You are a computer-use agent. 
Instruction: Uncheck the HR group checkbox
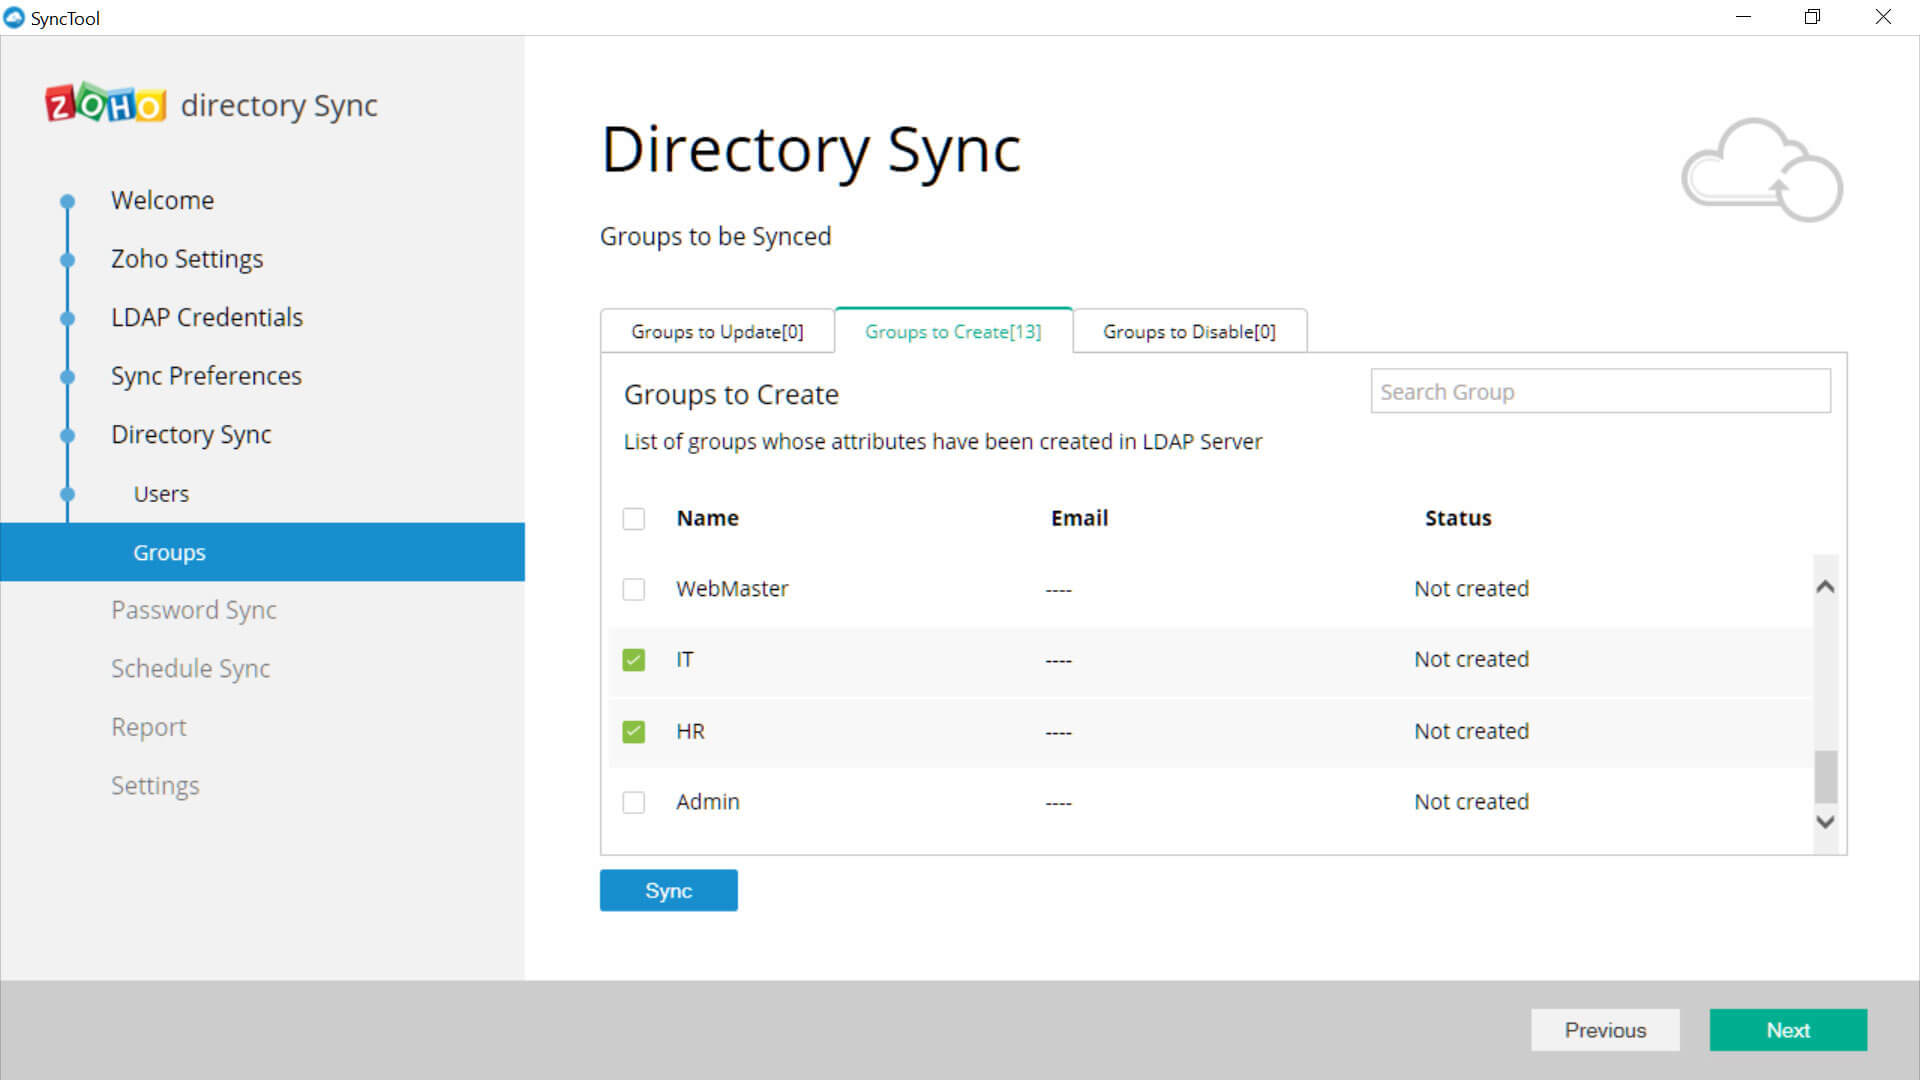tap(633, 732)
